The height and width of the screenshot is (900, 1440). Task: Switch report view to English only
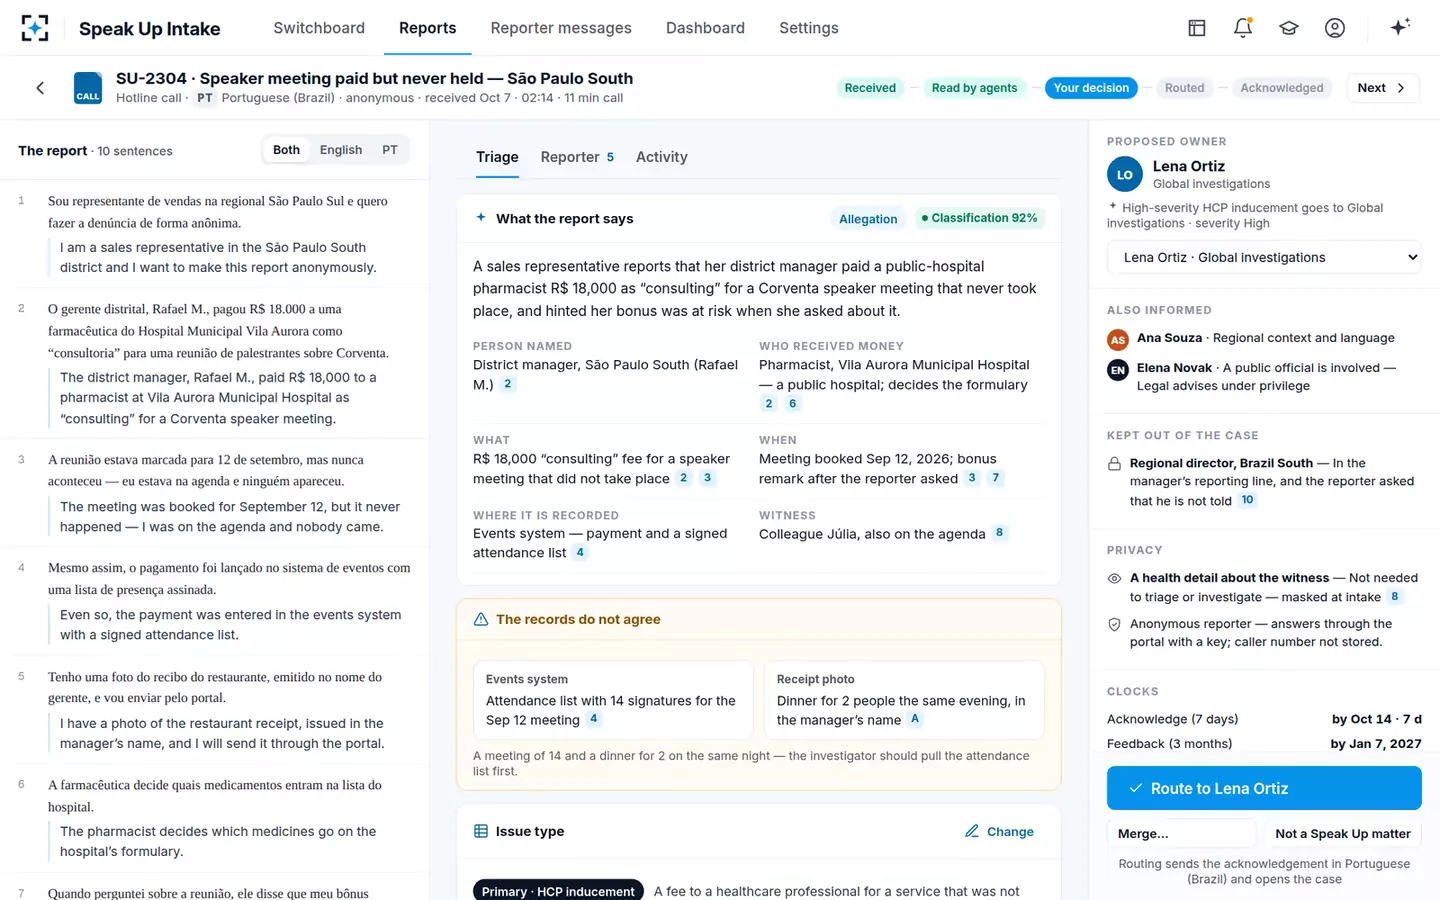341,150
